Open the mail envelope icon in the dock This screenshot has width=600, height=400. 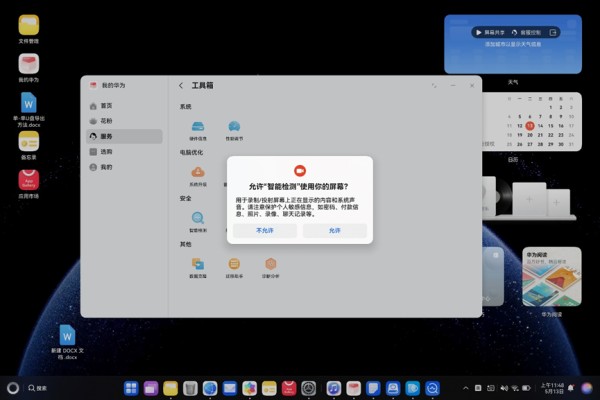(x=230, y=388)
